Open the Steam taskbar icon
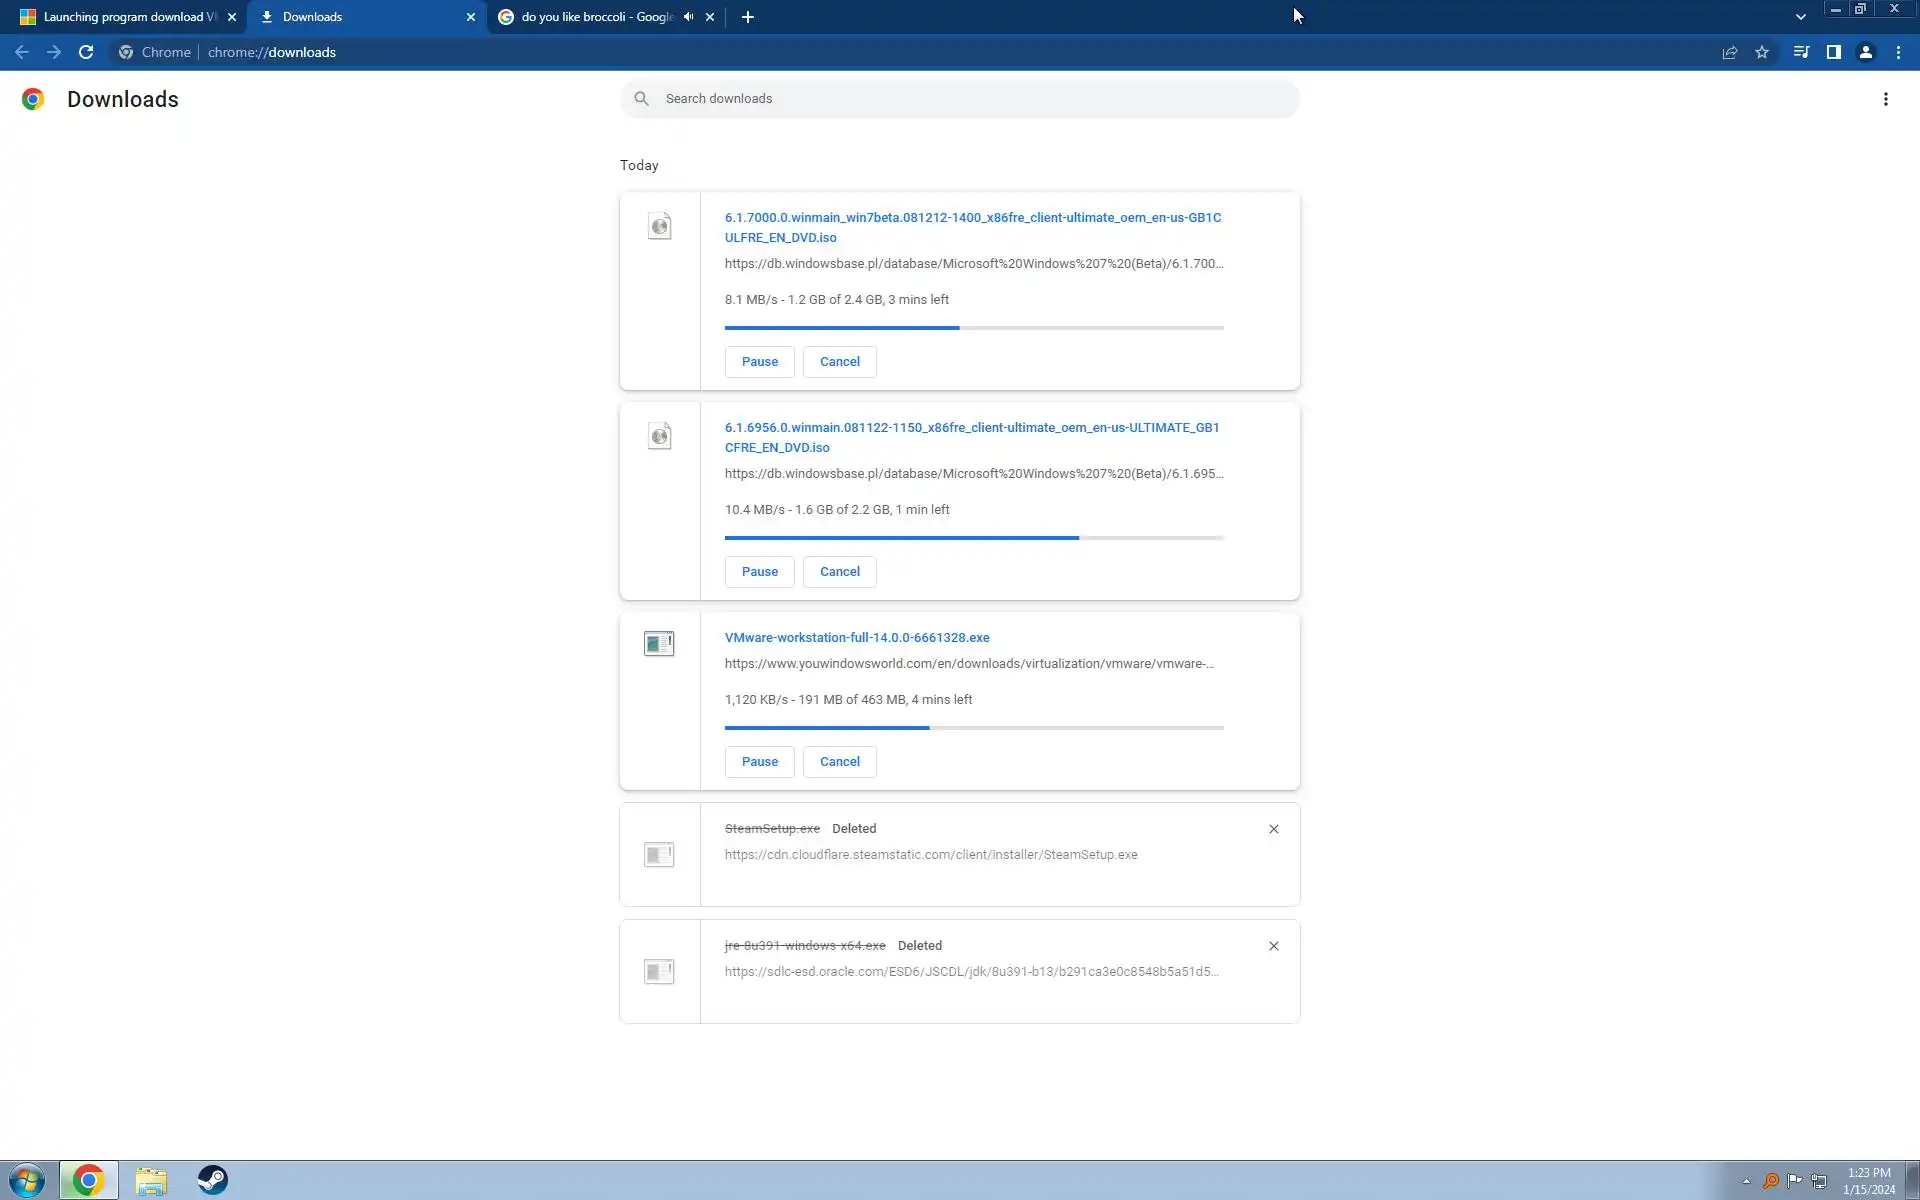The width and height of the screenshot is (1920, 1200). click(x=212, y=1180)
